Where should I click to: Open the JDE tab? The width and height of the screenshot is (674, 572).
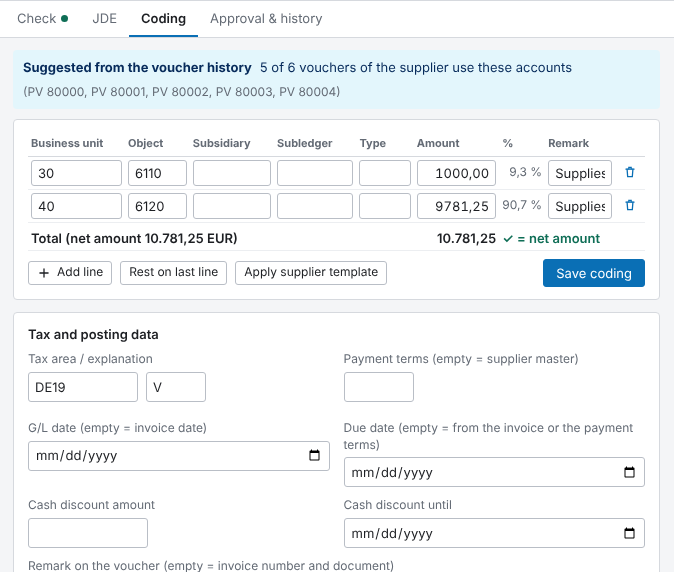pyautogui.click(x=104, y=18)
